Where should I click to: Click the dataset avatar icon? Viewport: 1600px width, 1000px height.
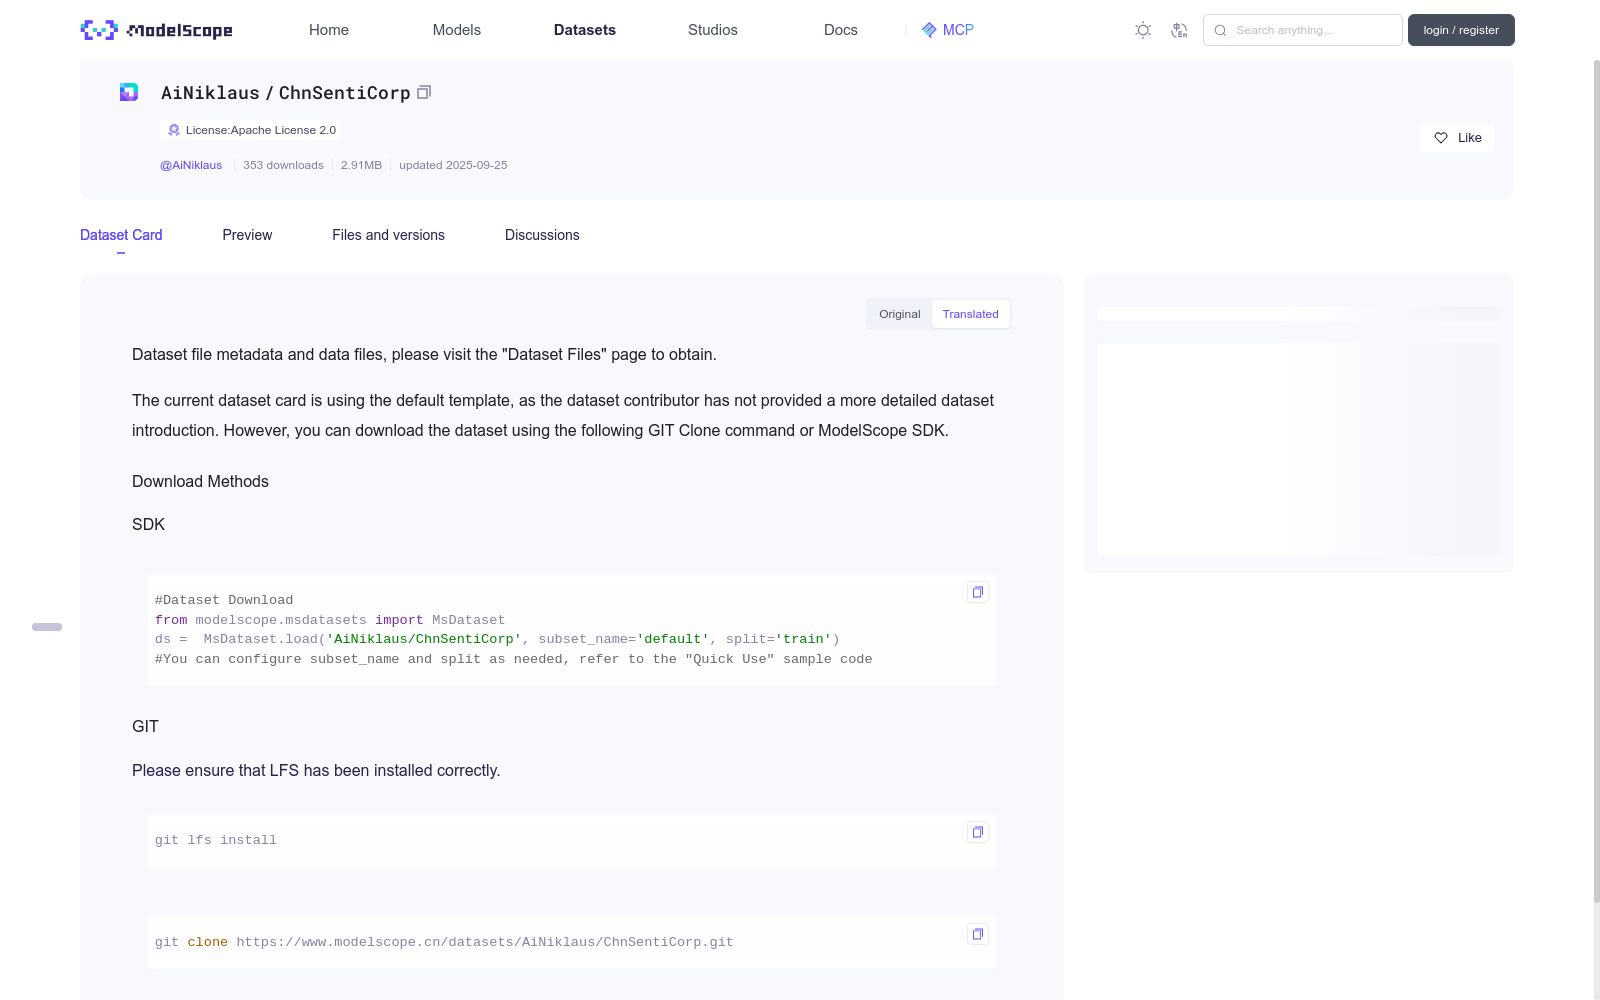click(129, 93)
